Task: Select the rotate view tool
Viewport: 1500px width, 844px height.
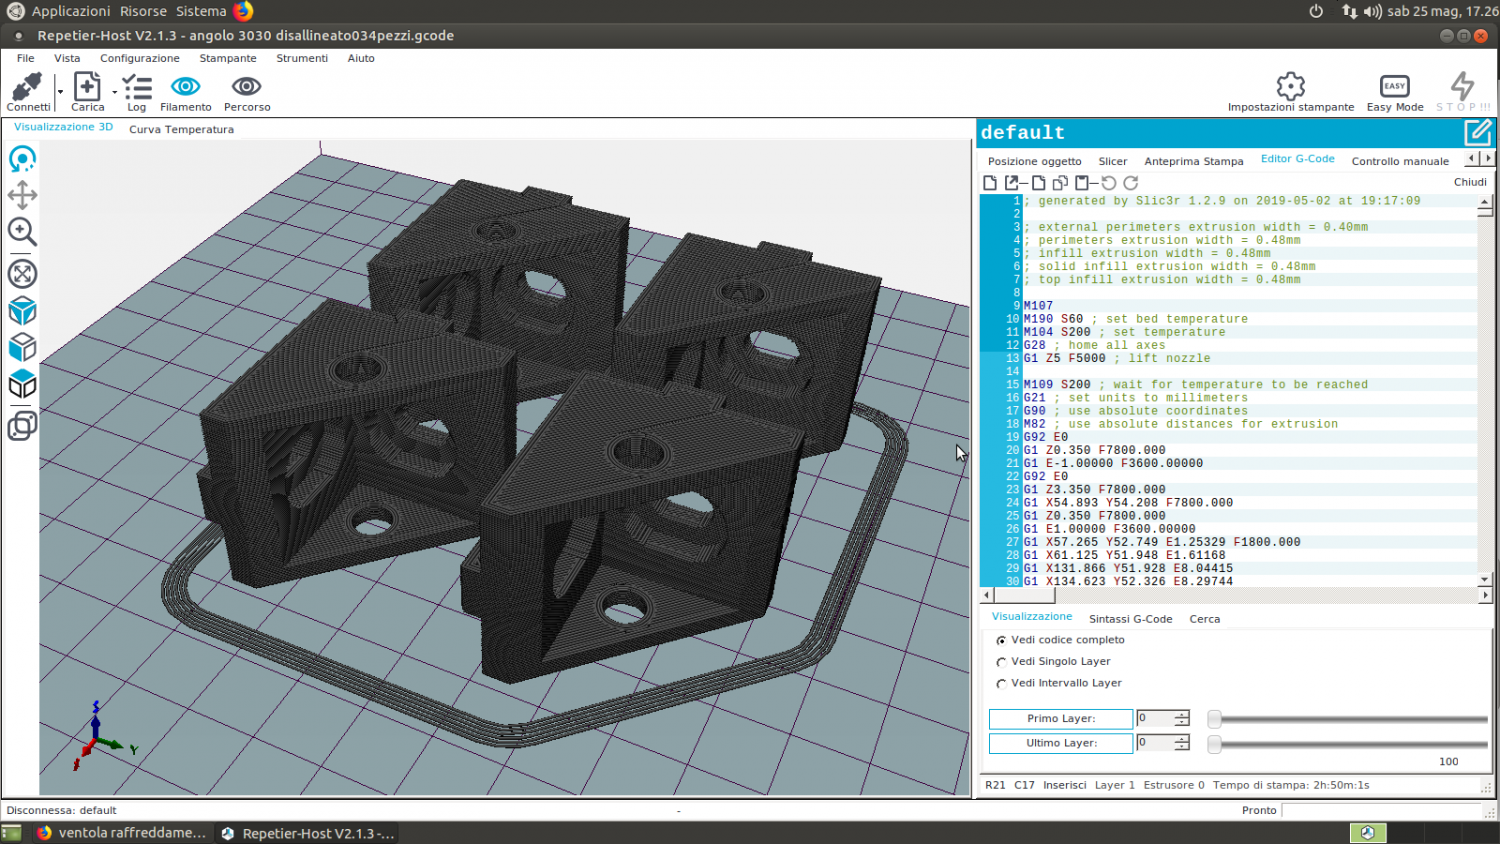Action: 22,159
